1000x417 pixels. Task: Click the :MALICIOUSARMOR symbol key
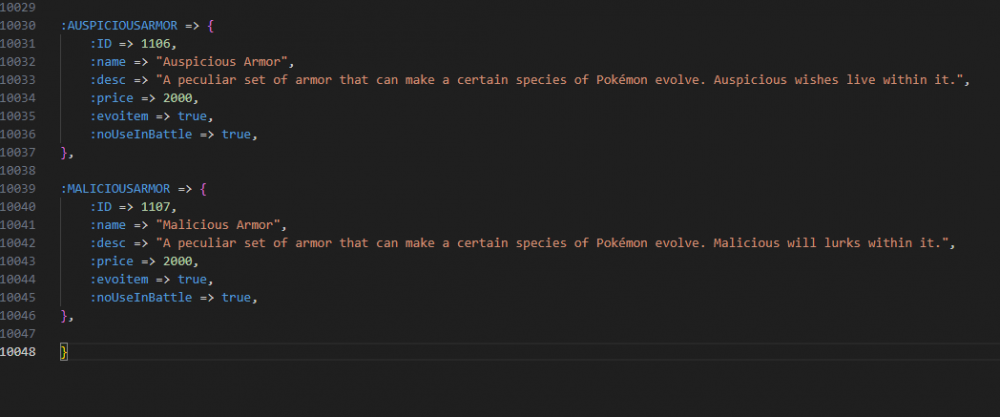115,189
